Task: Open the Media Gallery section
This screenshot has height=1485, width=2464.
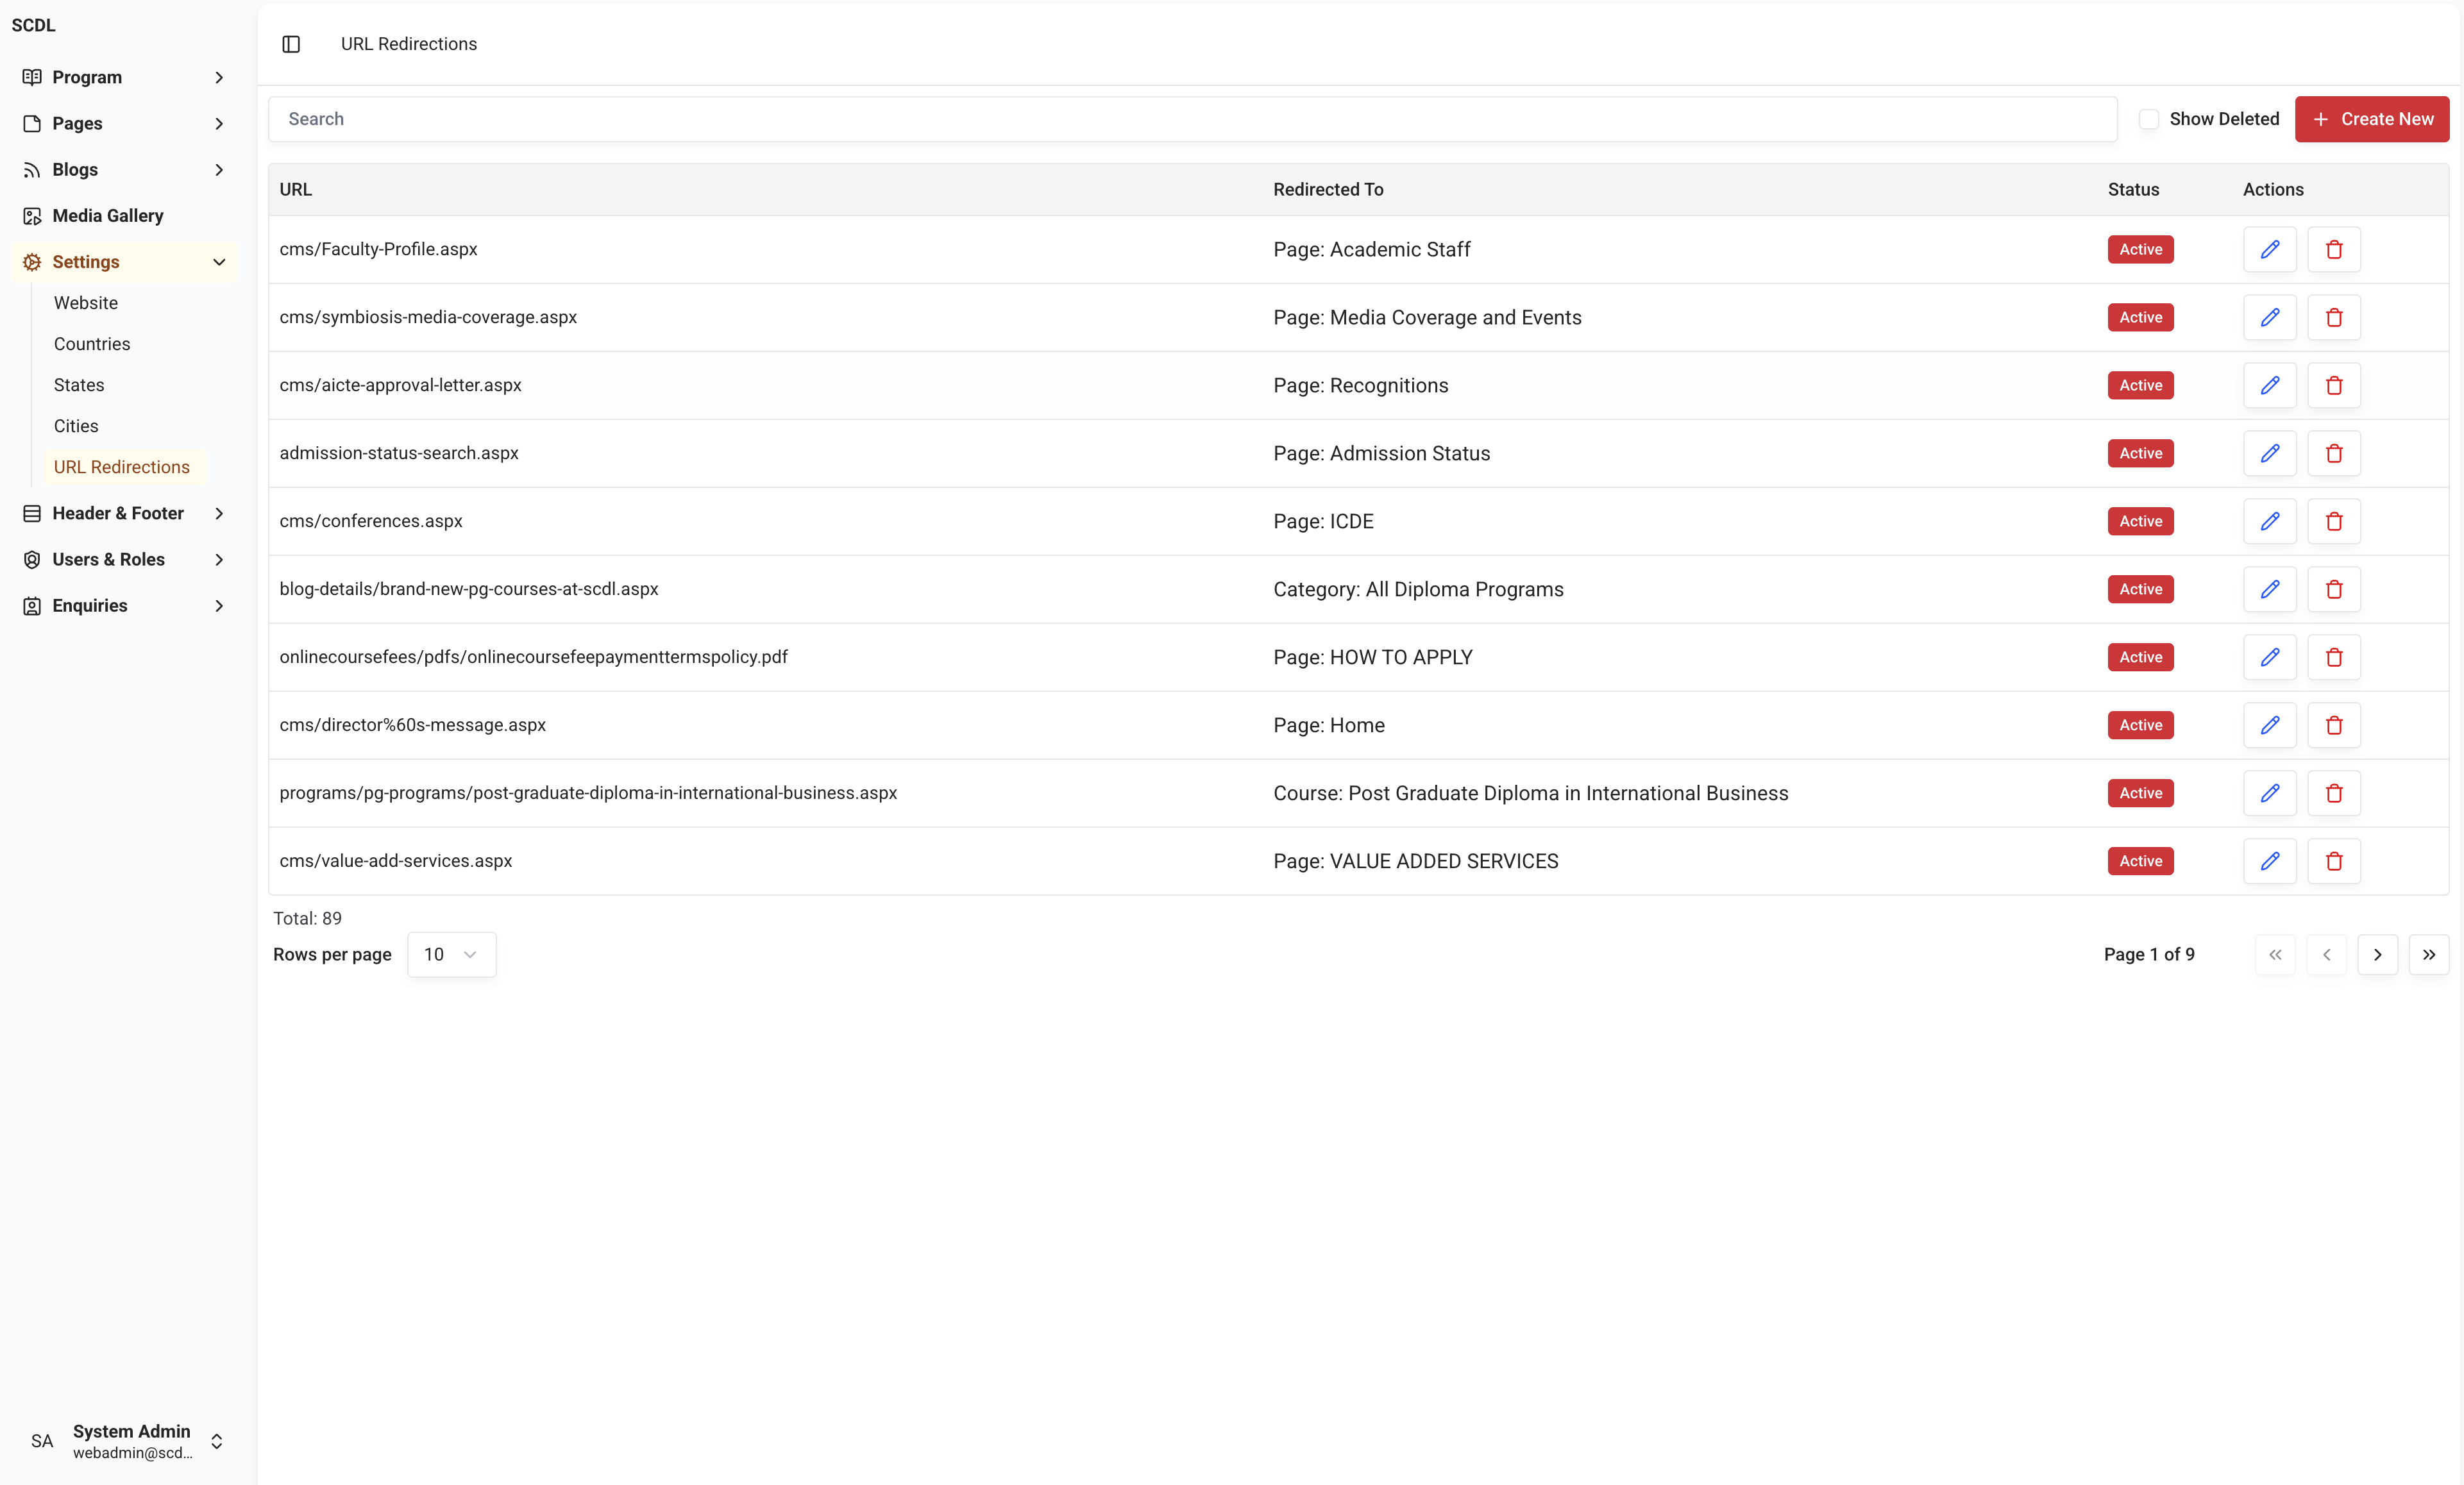Action: (x=106, y=215)
